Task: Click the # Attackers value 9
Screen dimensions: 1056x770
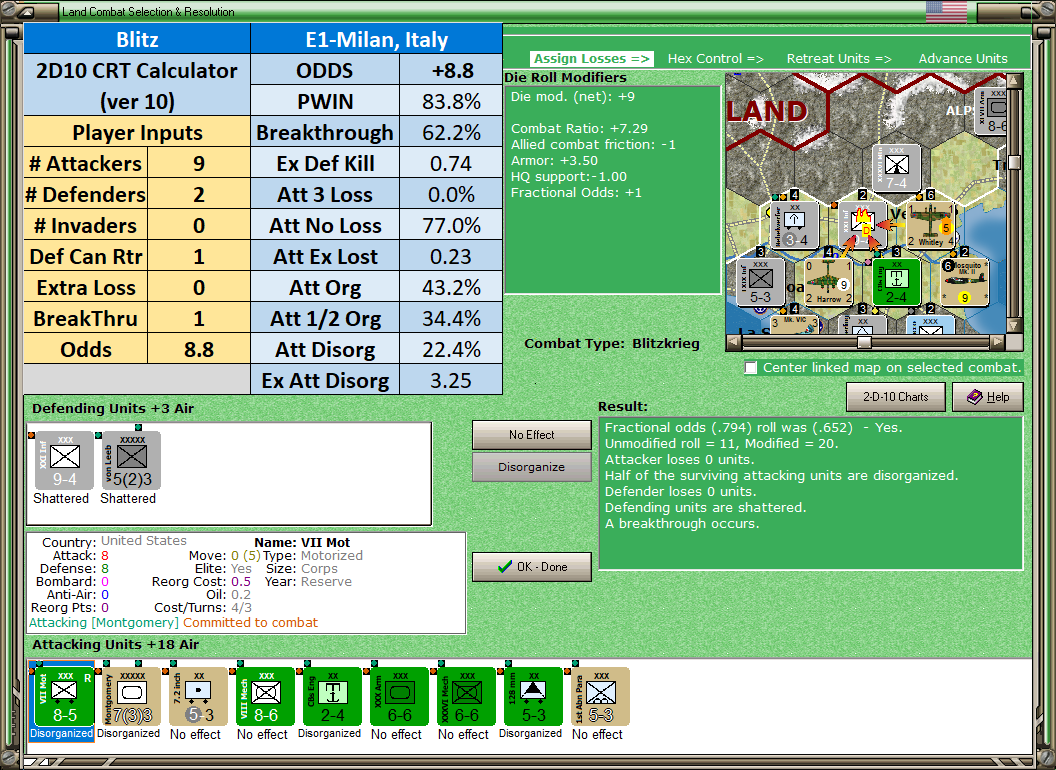Action: [199, 164]
